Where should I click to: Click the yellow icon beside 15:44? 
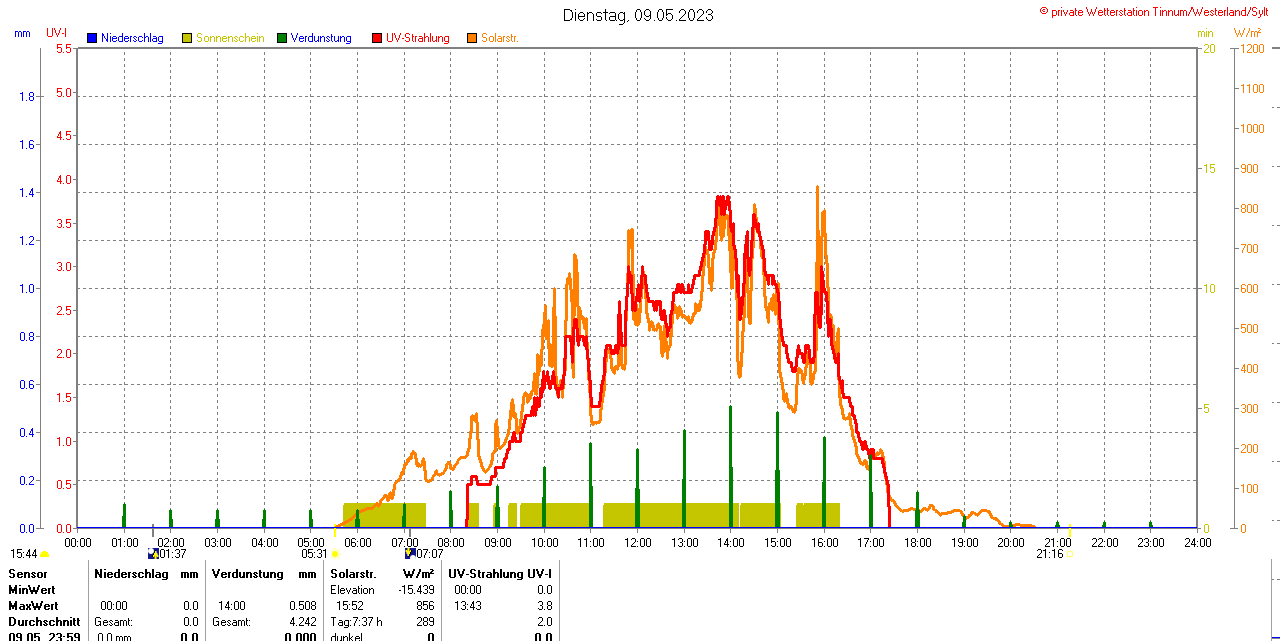point(45,554)
